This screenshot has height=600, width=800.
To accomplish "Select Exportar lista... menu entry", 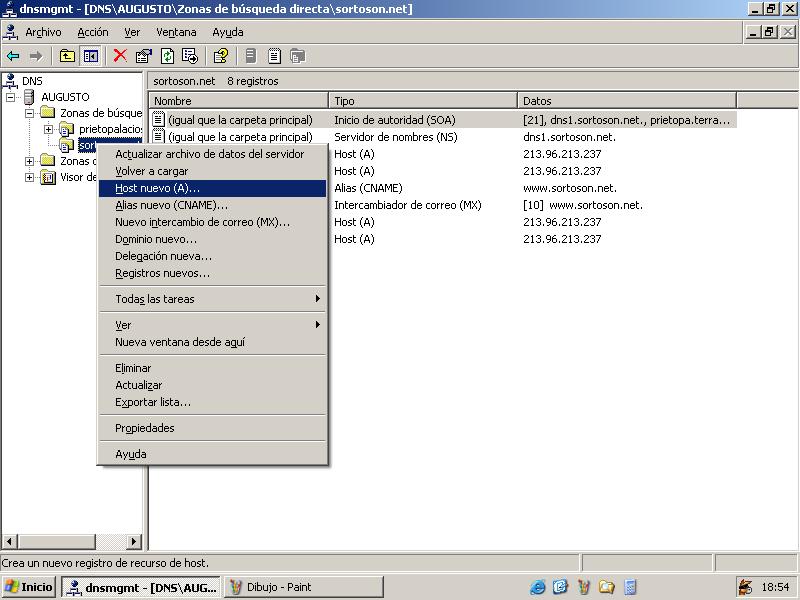I will tap(212, 402).
